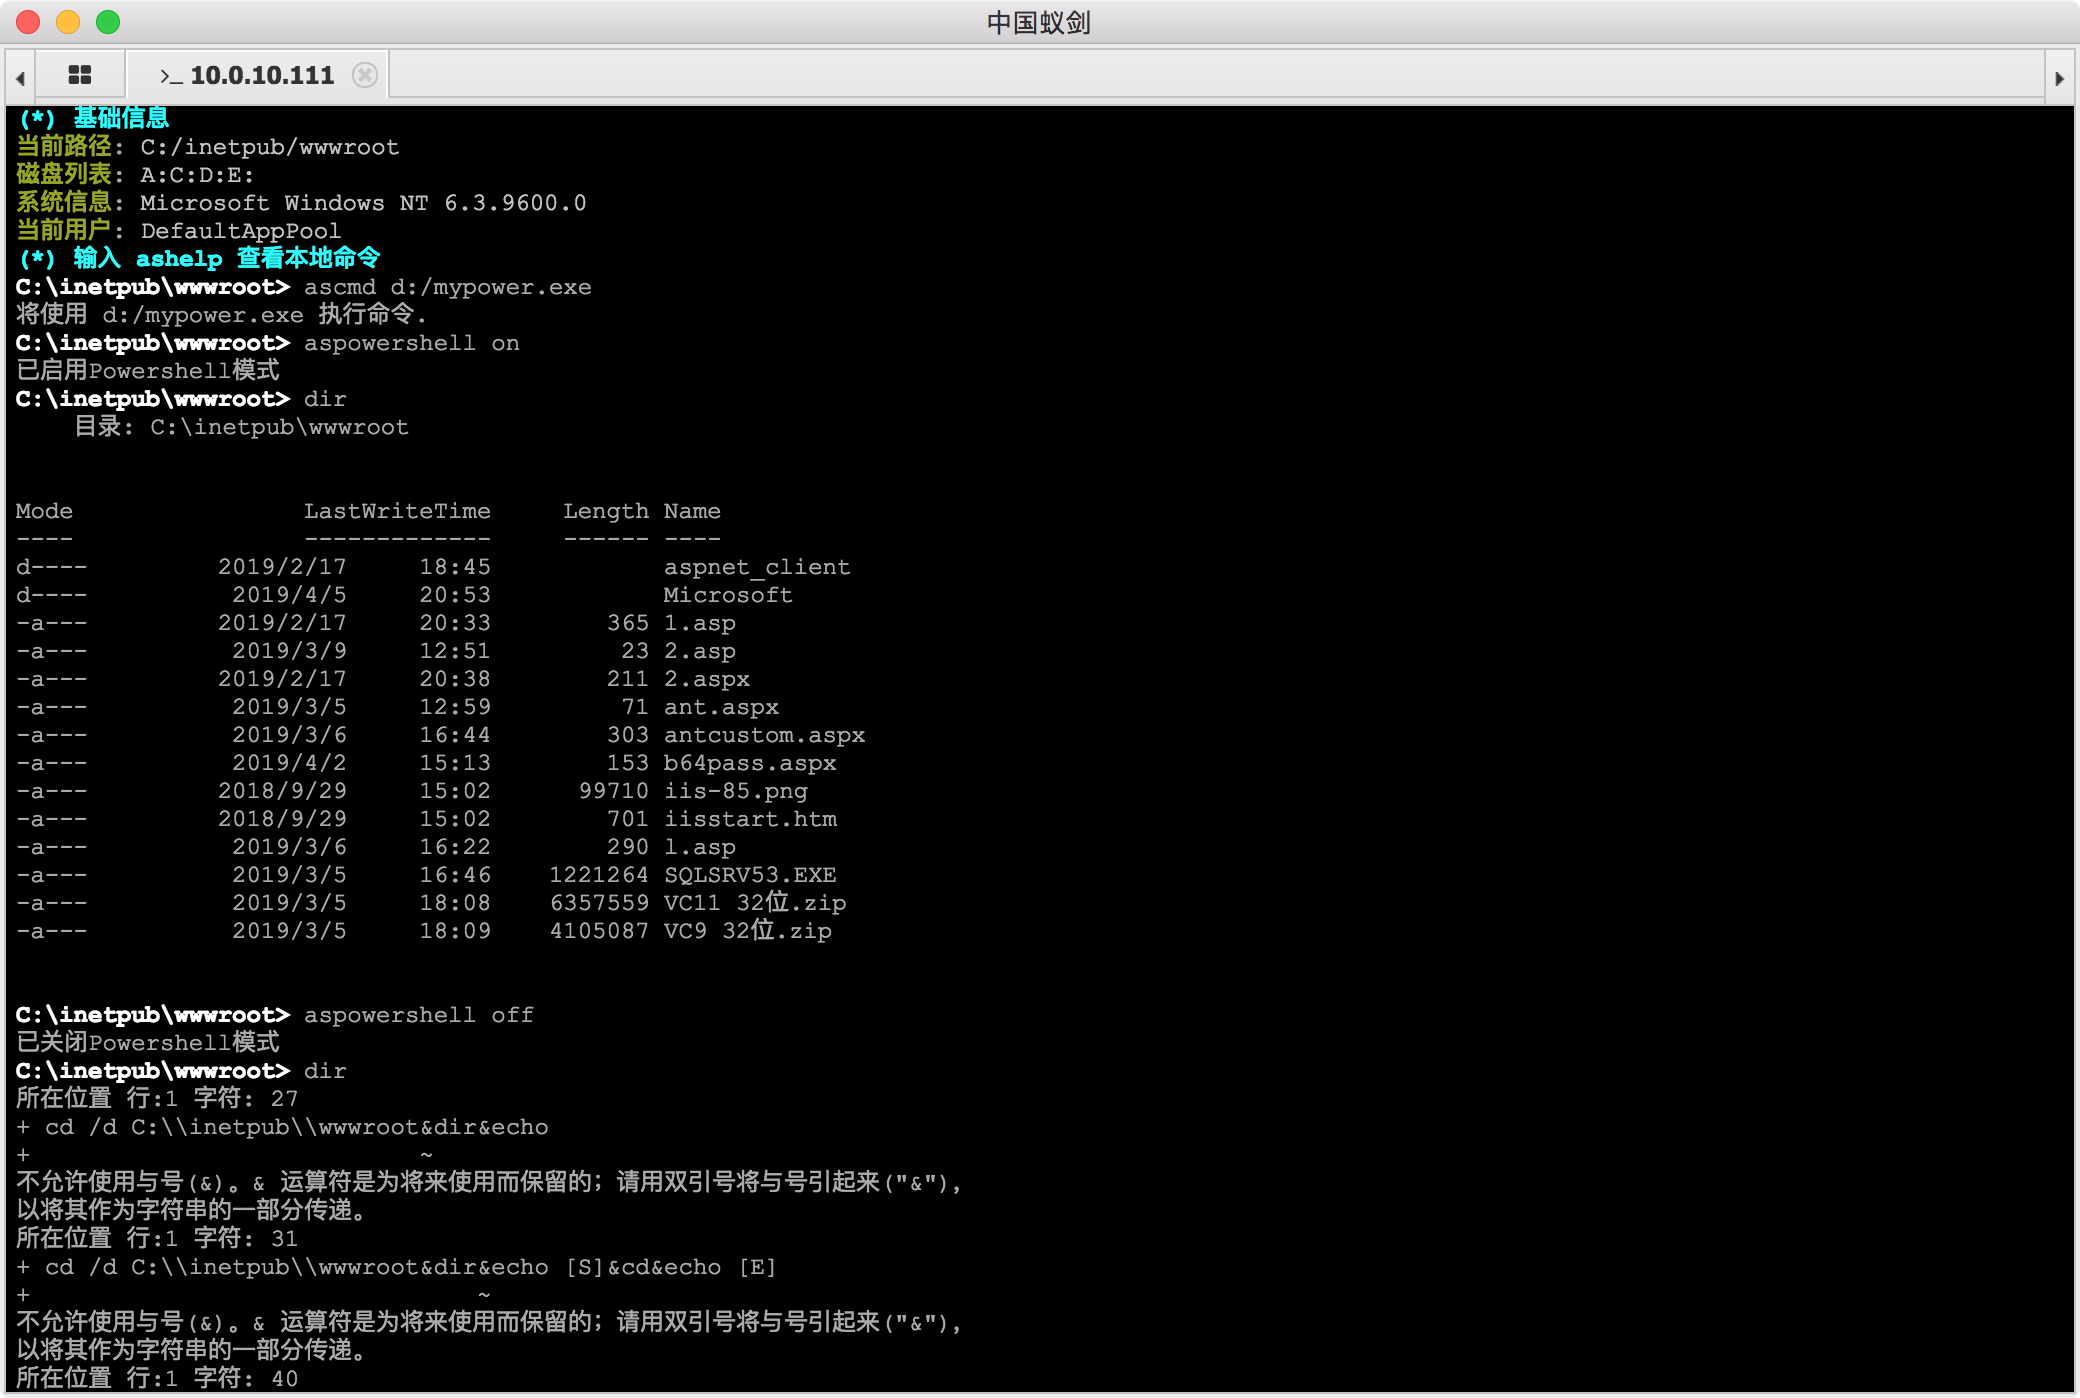Open the home grid tab
Viewport: 2080px width, 1398px height.
click(80, 75)
